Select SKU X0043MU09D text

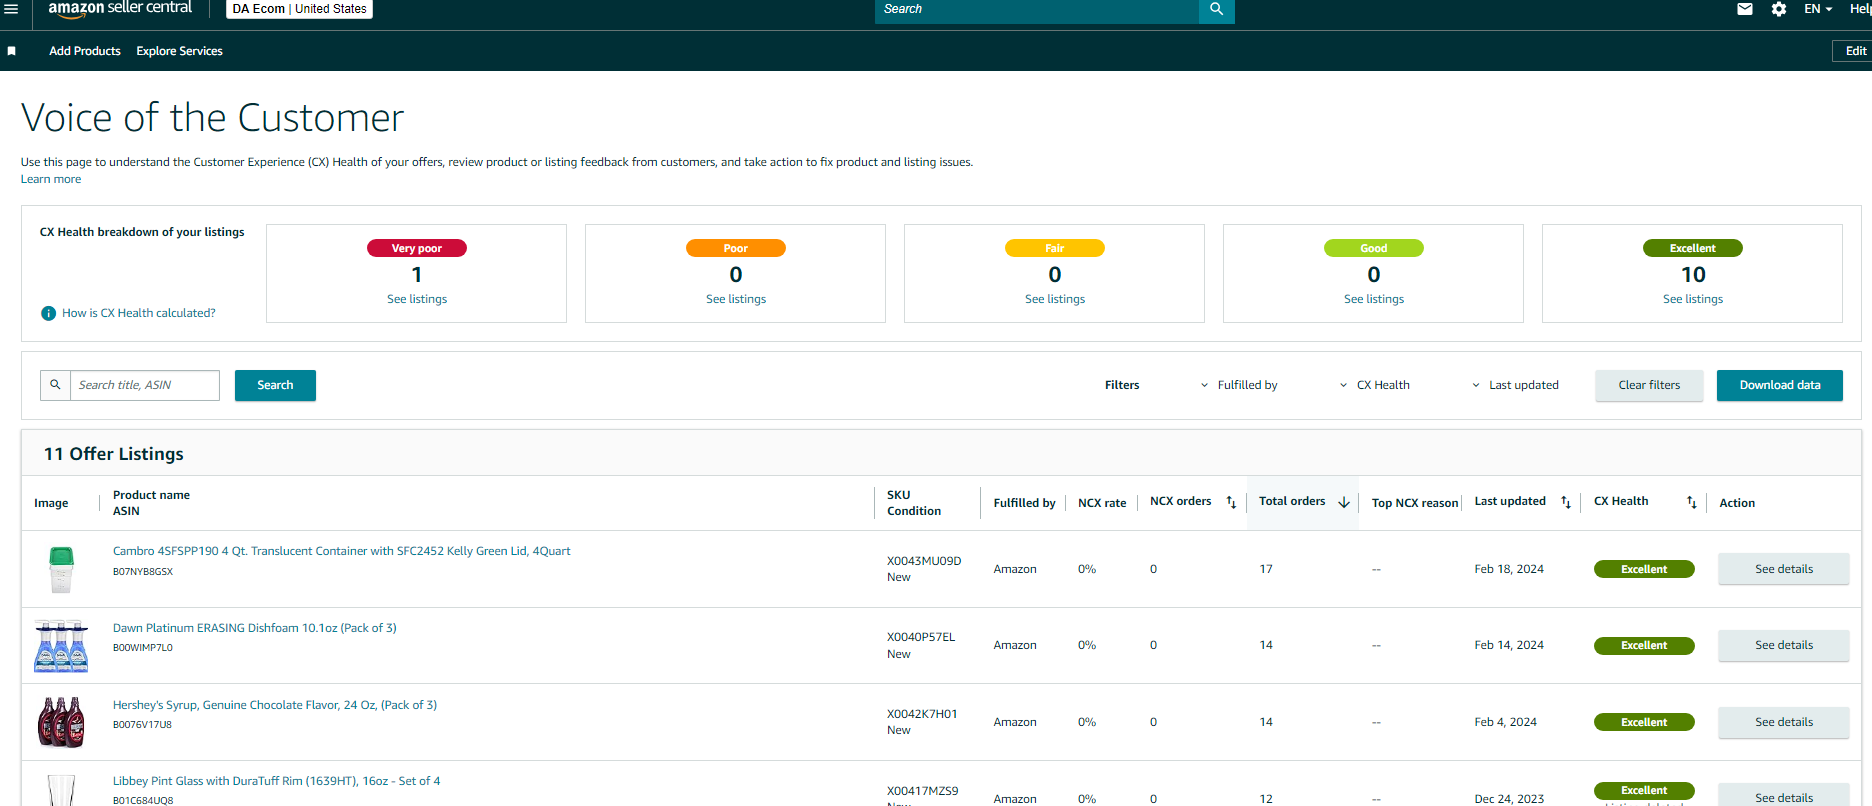click(x=924, y=561)
